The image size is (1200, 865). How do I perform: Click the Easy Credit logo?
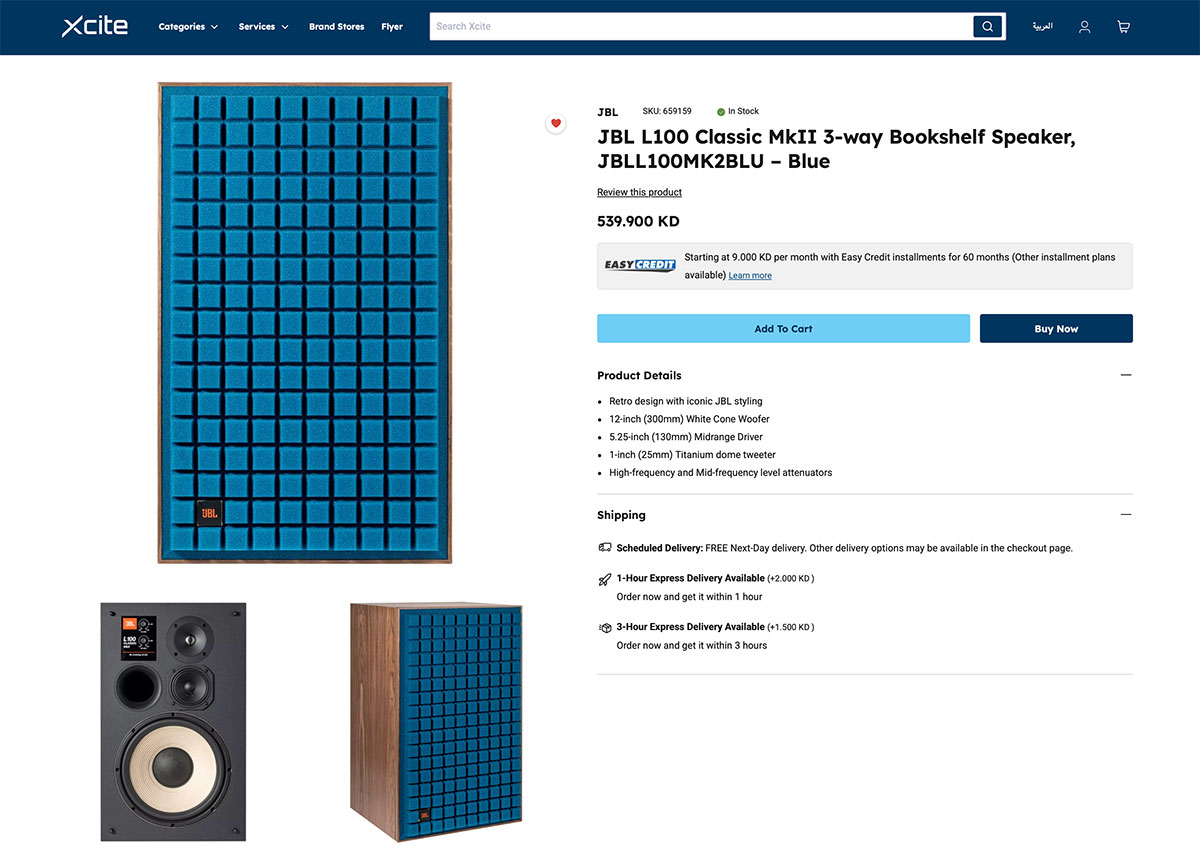tap(640, 265)
